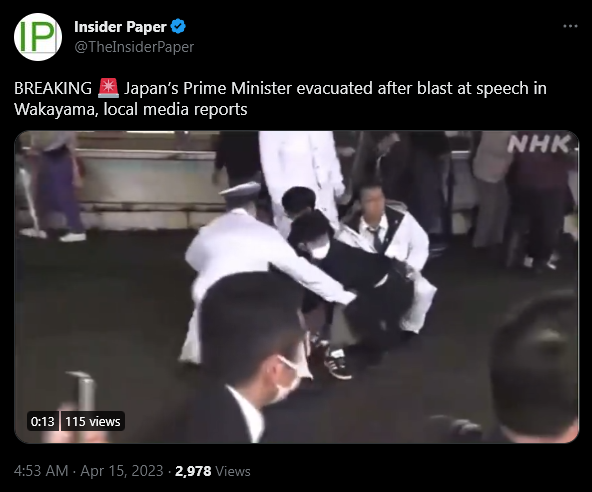Click the Wakayama, local media reports text
Screen dimensions: 592x492
coord(131,110)
